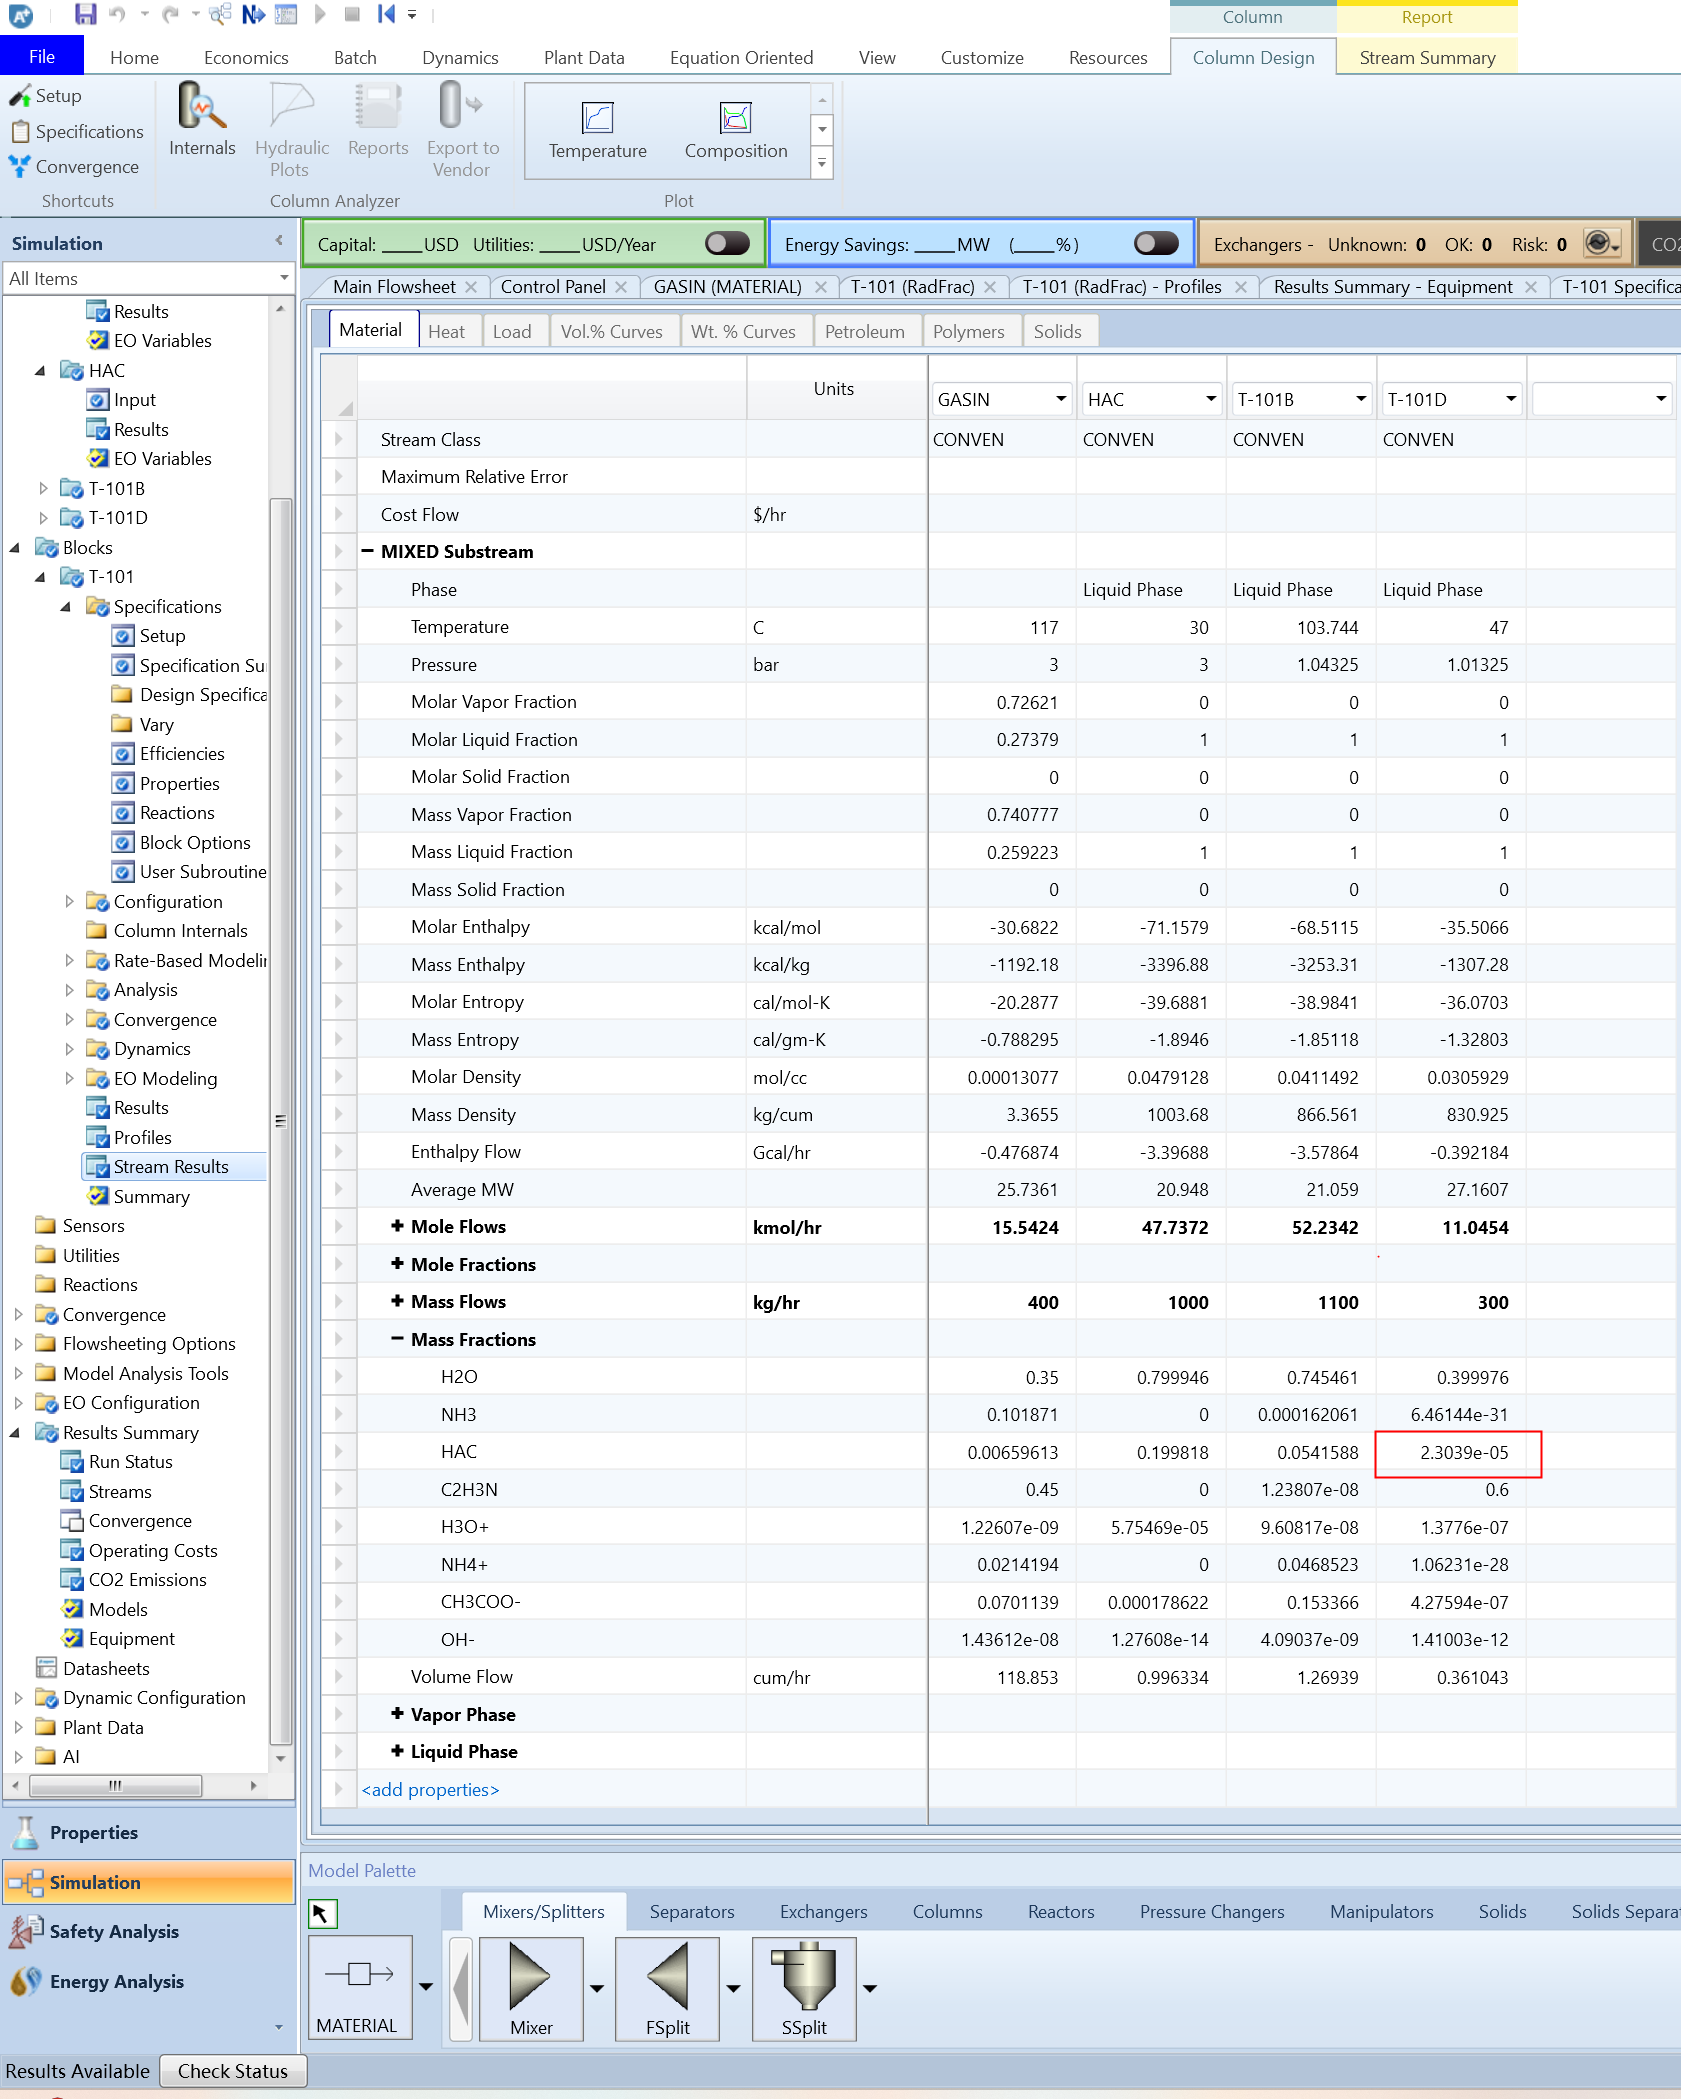Image resolution: width=1681 pixels, height=2099 pixels.
Task: Open the Economics ribbon tab
Action: point(246,58)
